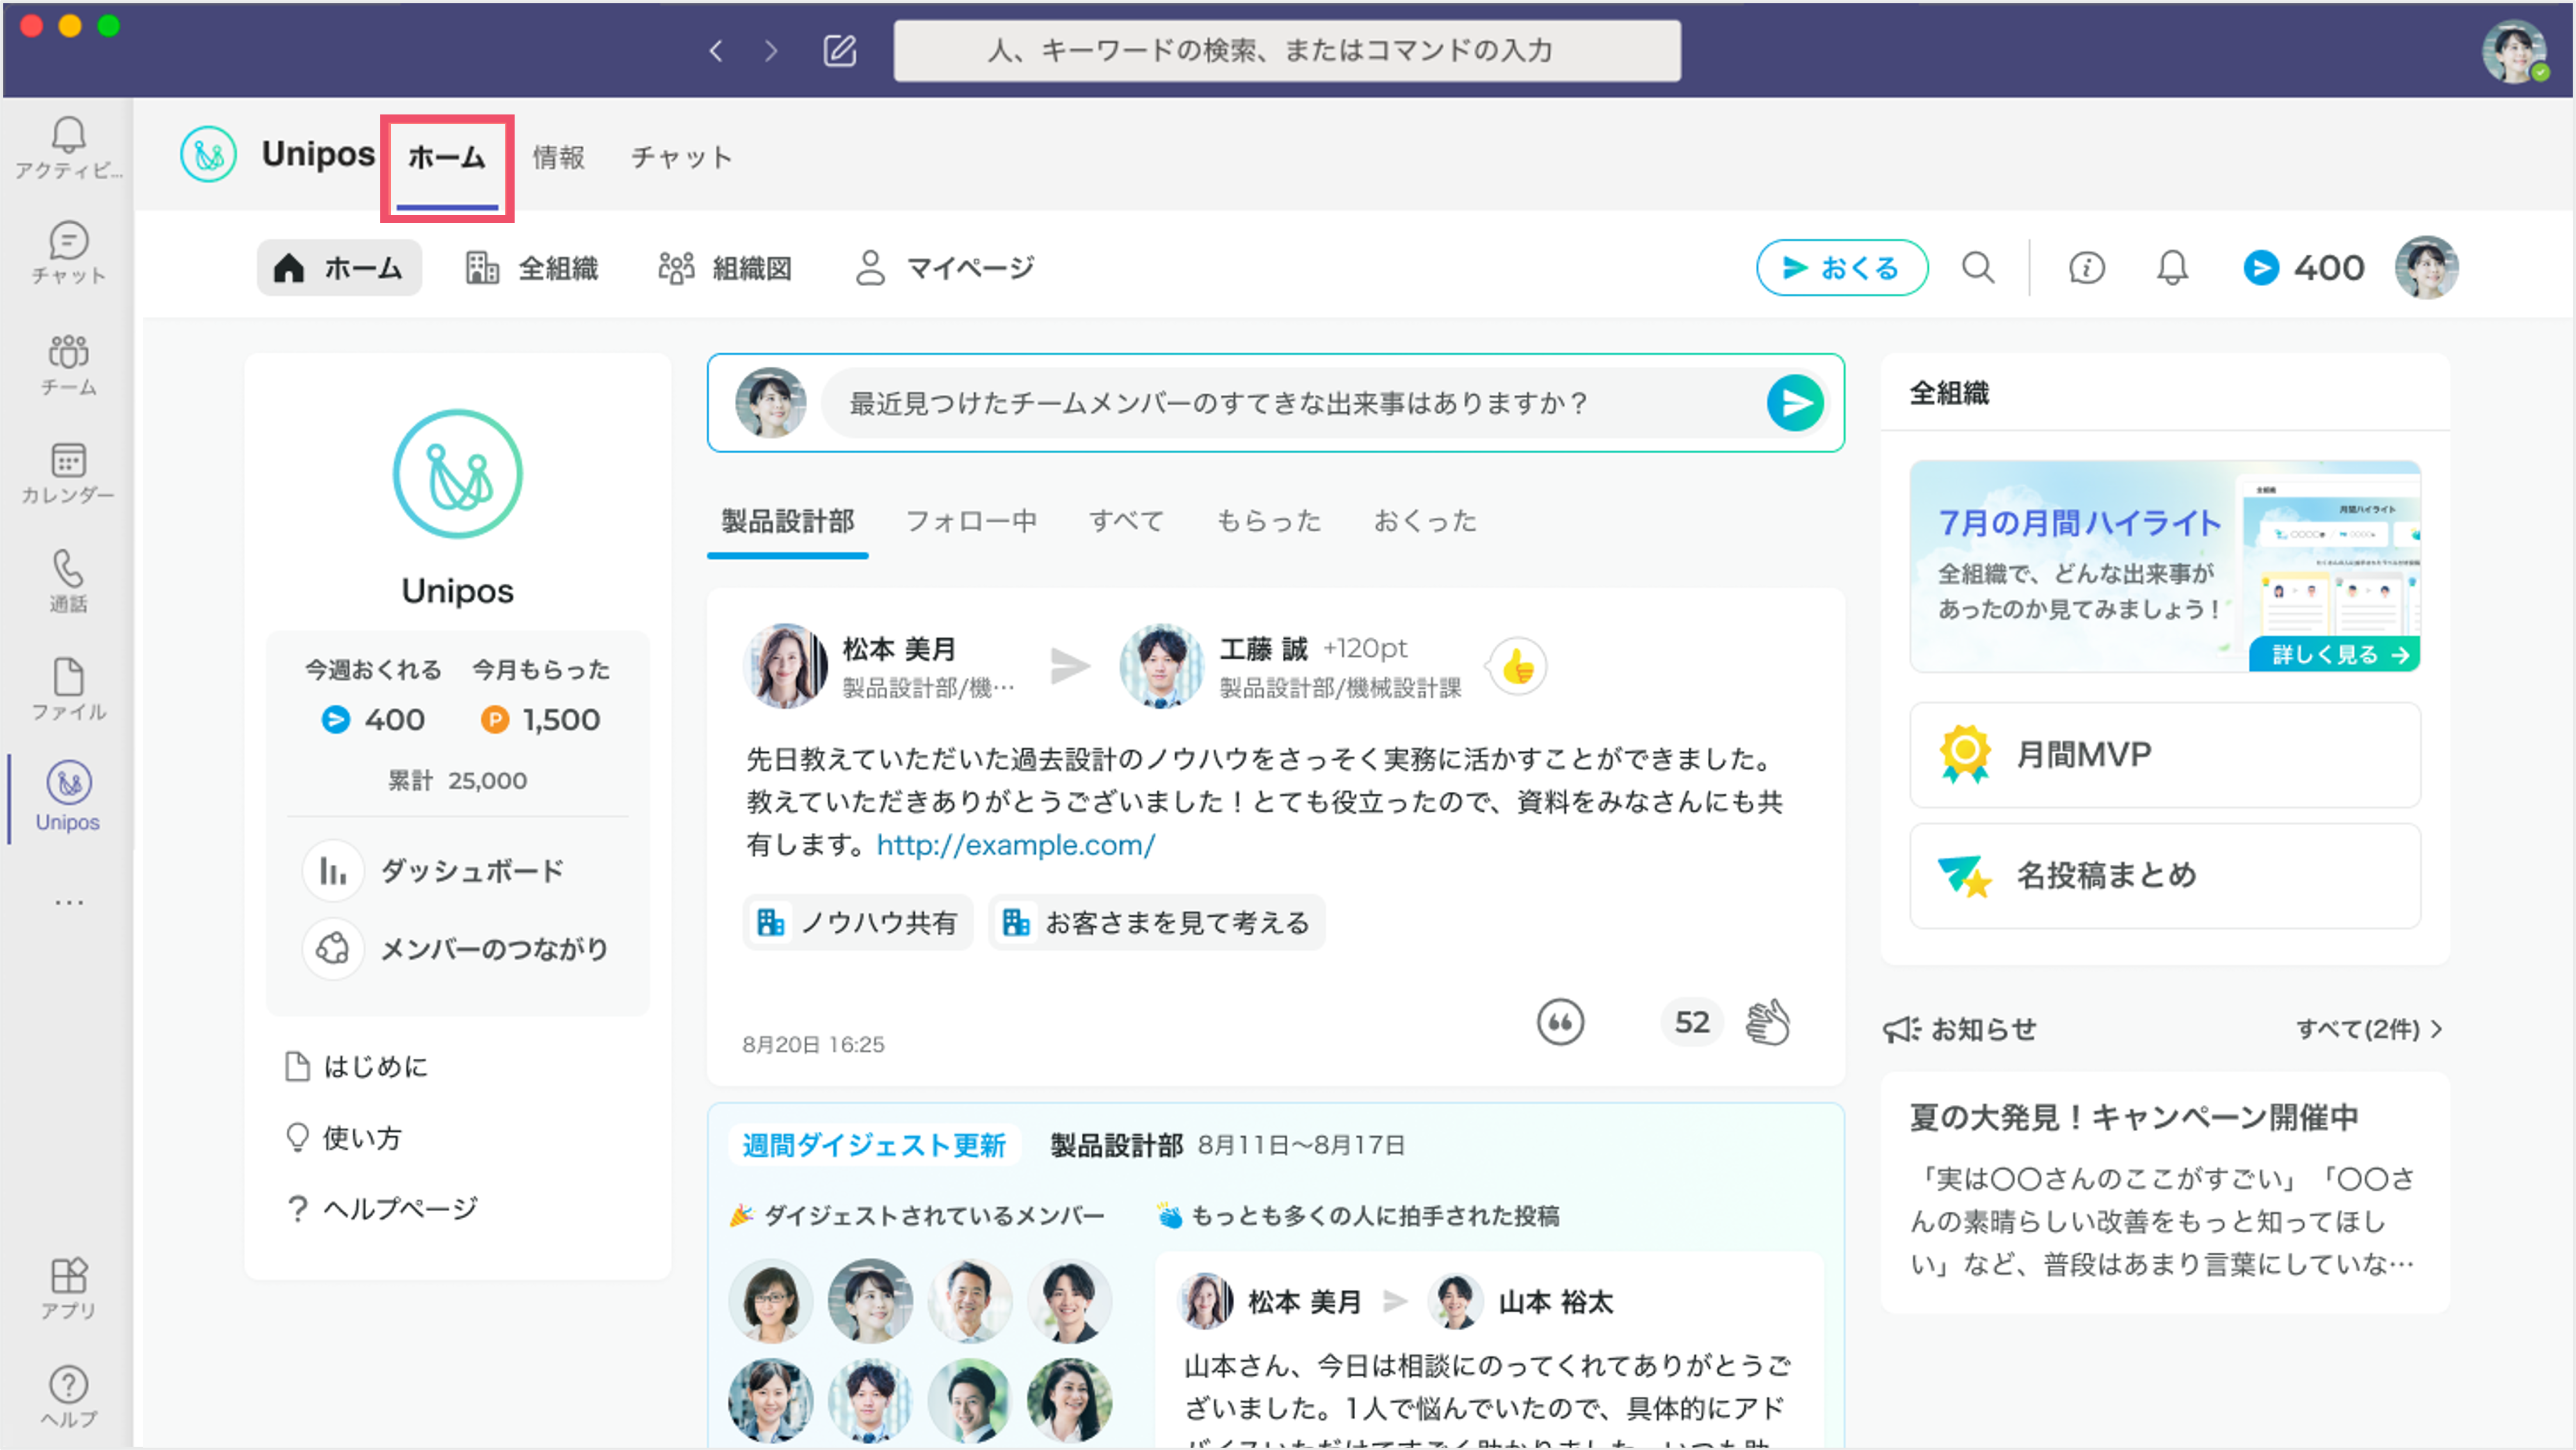2576x1450 pixels.
Task: Click the 52 clap count
Action: point(1692,1022)
